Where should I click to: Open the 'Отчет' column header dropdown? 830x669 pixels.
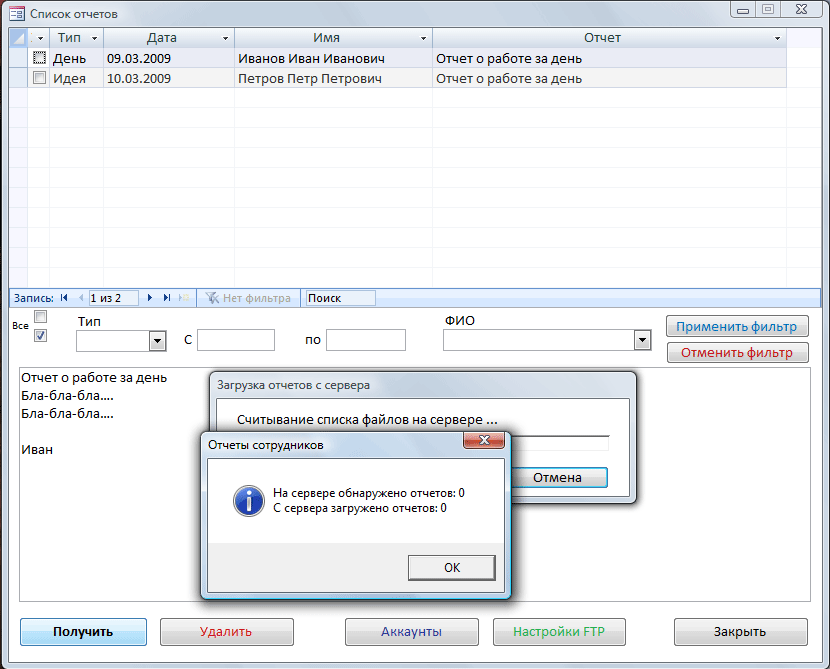(777, 39)
